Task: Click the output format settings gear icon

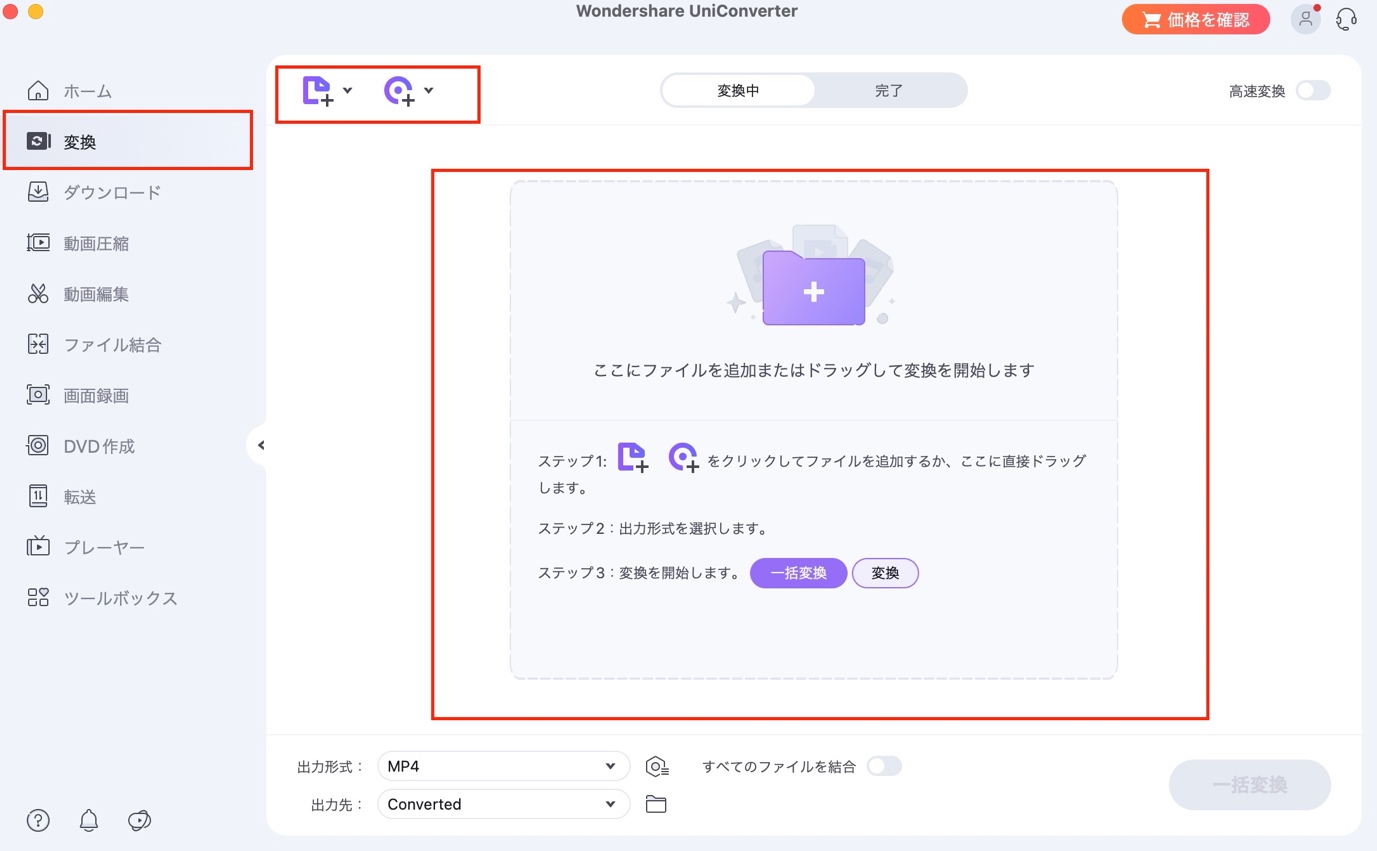Action: [656, 767]
